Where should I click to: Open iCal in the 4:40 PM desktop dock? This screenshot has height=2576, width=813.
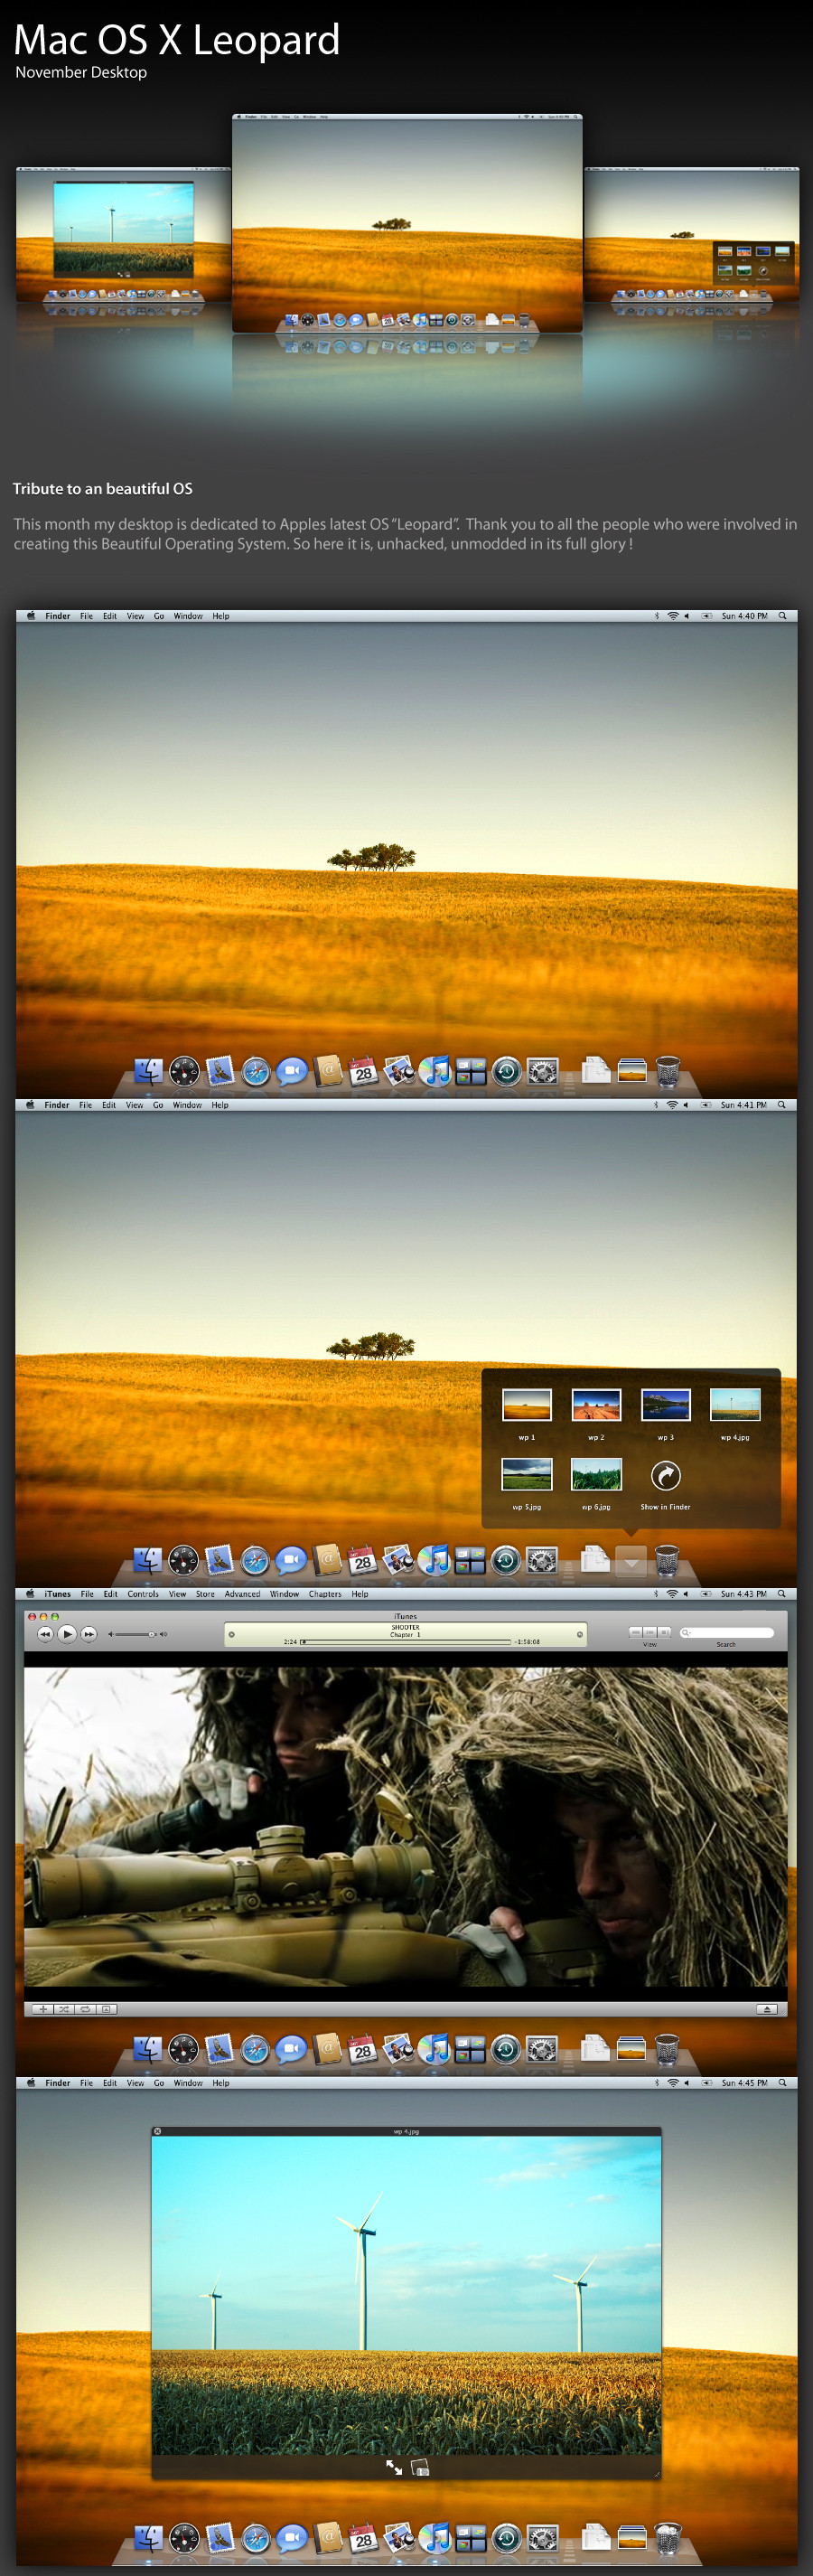coord(363,1071)
